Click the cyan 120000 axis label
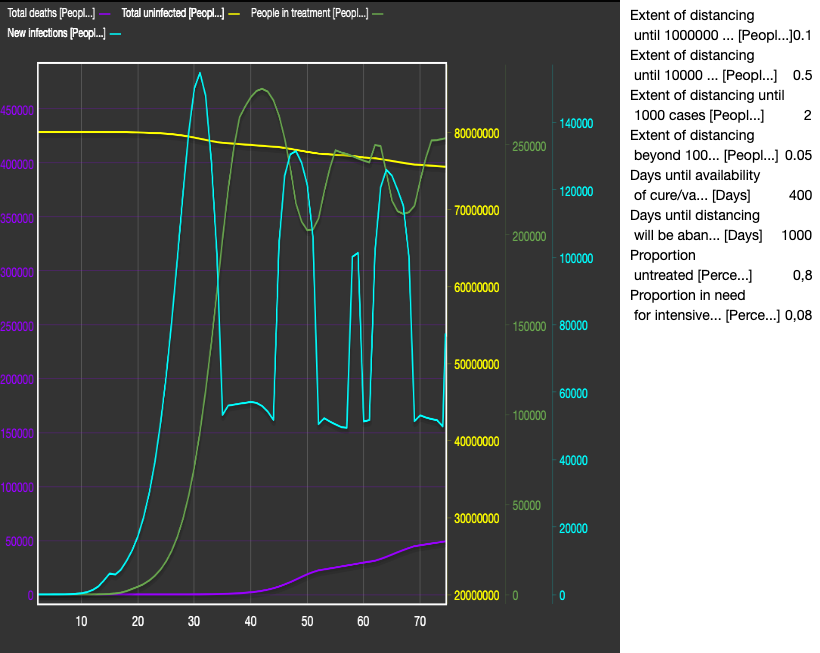820x653 pixels. (576, 191)
